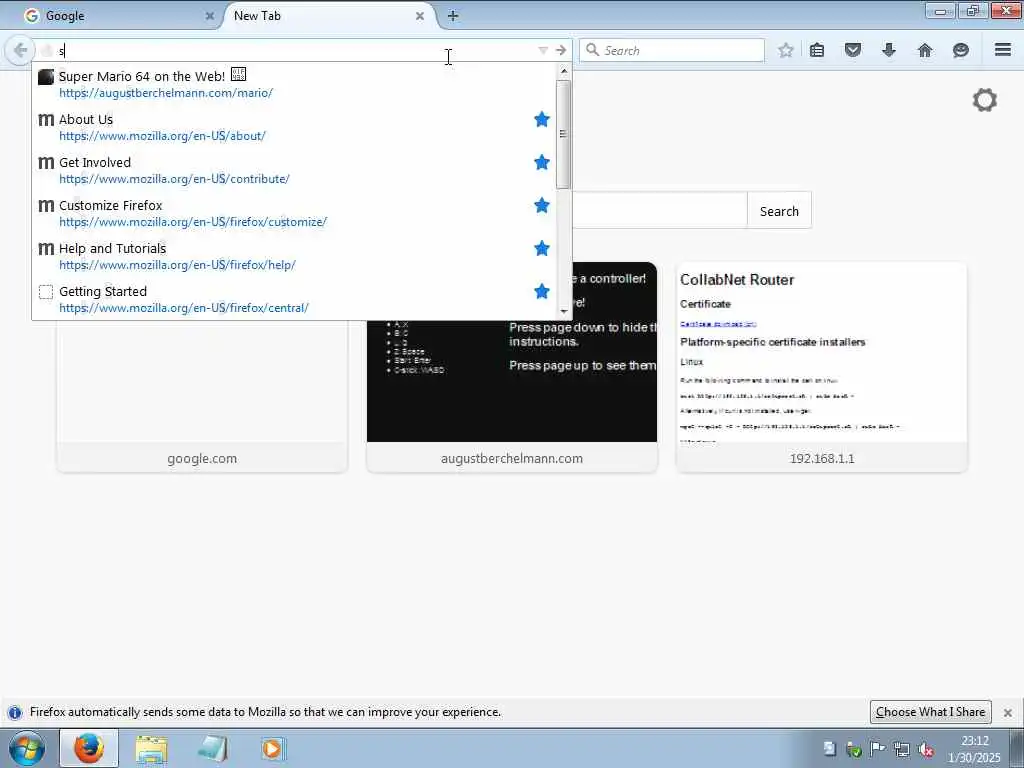Open the media player taskbar icon
Viewport: 1024px width, 768px height.
tap(272, 749)
